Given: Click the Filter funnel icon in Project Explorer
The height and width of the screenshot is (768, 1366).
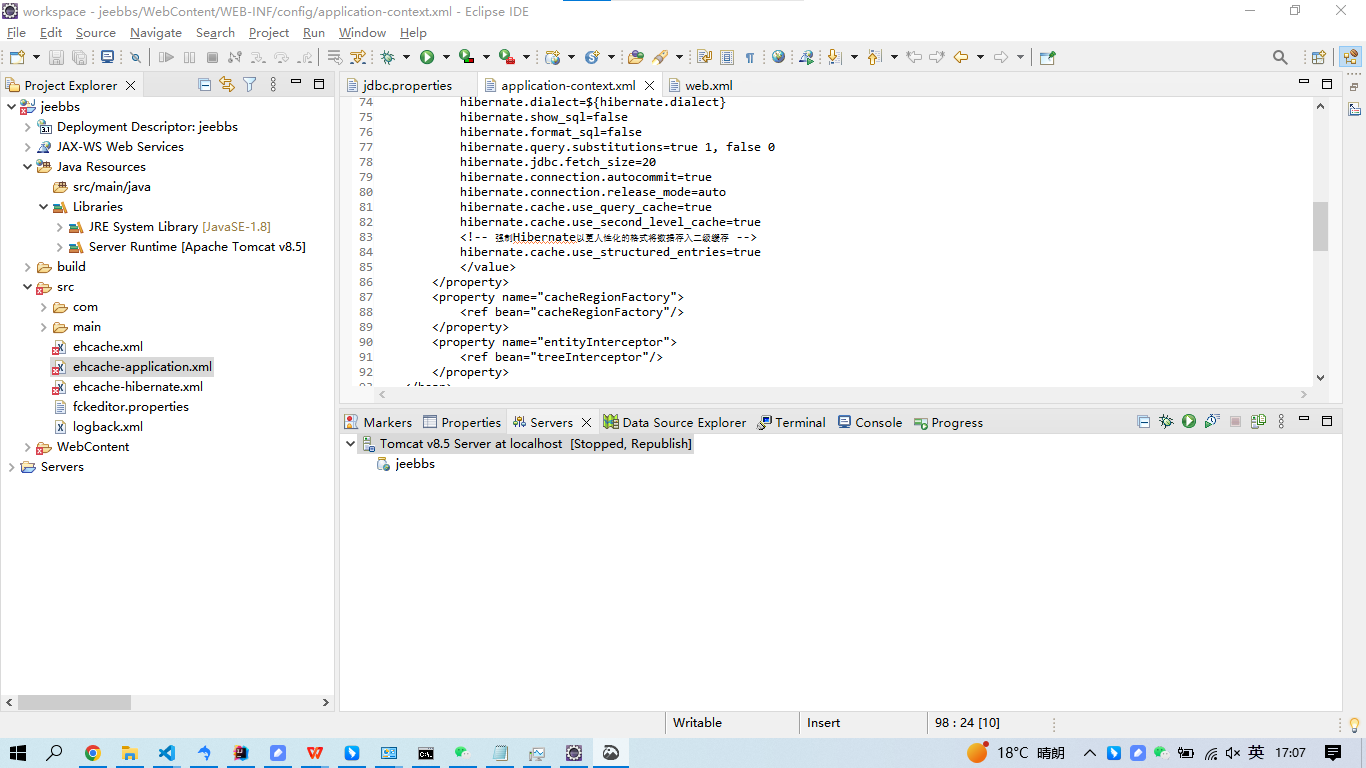Looking at the screenshot, I should (250, 85).
